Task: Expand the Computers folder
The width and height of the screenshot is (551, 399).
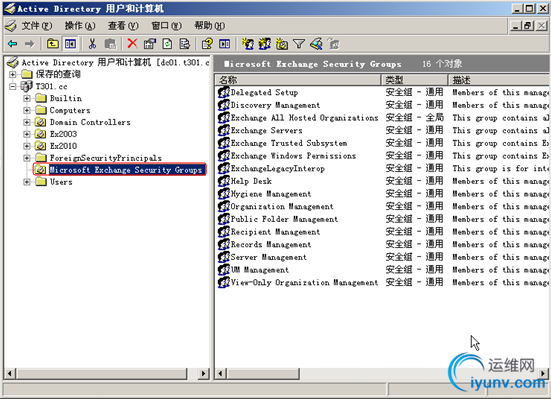Action: pyautogui.click(x=27, y=110)
